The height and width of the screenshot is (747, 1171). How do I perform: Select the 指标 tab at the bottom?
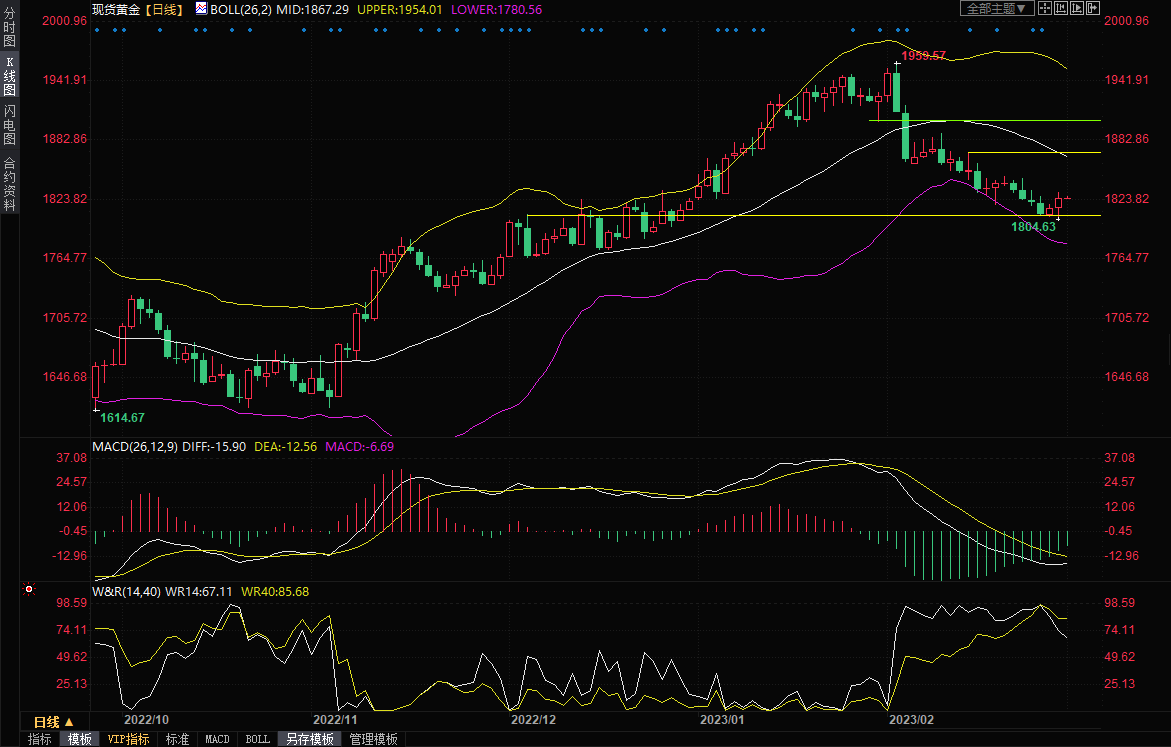click(x=40, y=739)
